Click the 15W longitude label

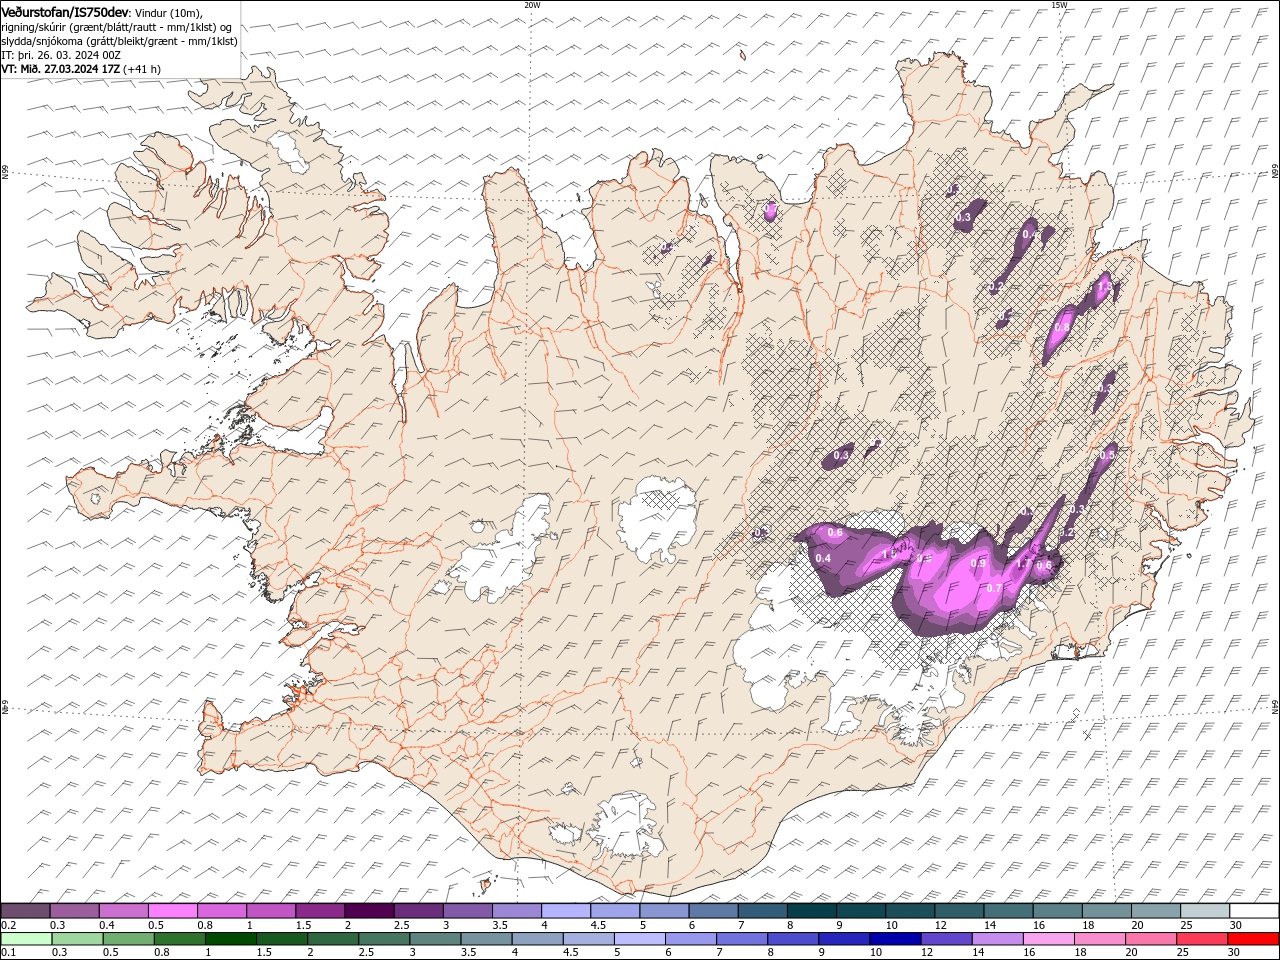[1058, 5]
